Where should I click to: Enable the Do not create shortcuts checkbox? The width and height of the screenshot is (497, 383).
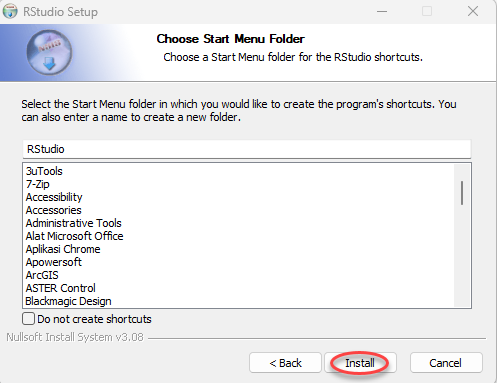pyautogui.click(x=28, y=319)
